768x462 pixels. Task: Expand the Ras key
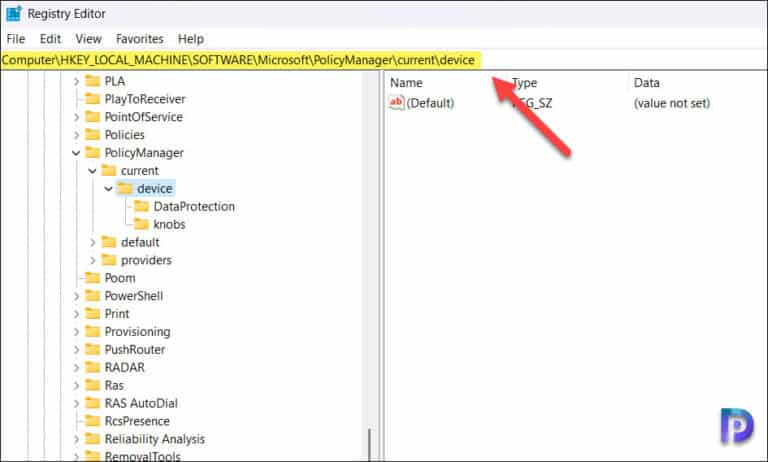click(x=76, y=386)
